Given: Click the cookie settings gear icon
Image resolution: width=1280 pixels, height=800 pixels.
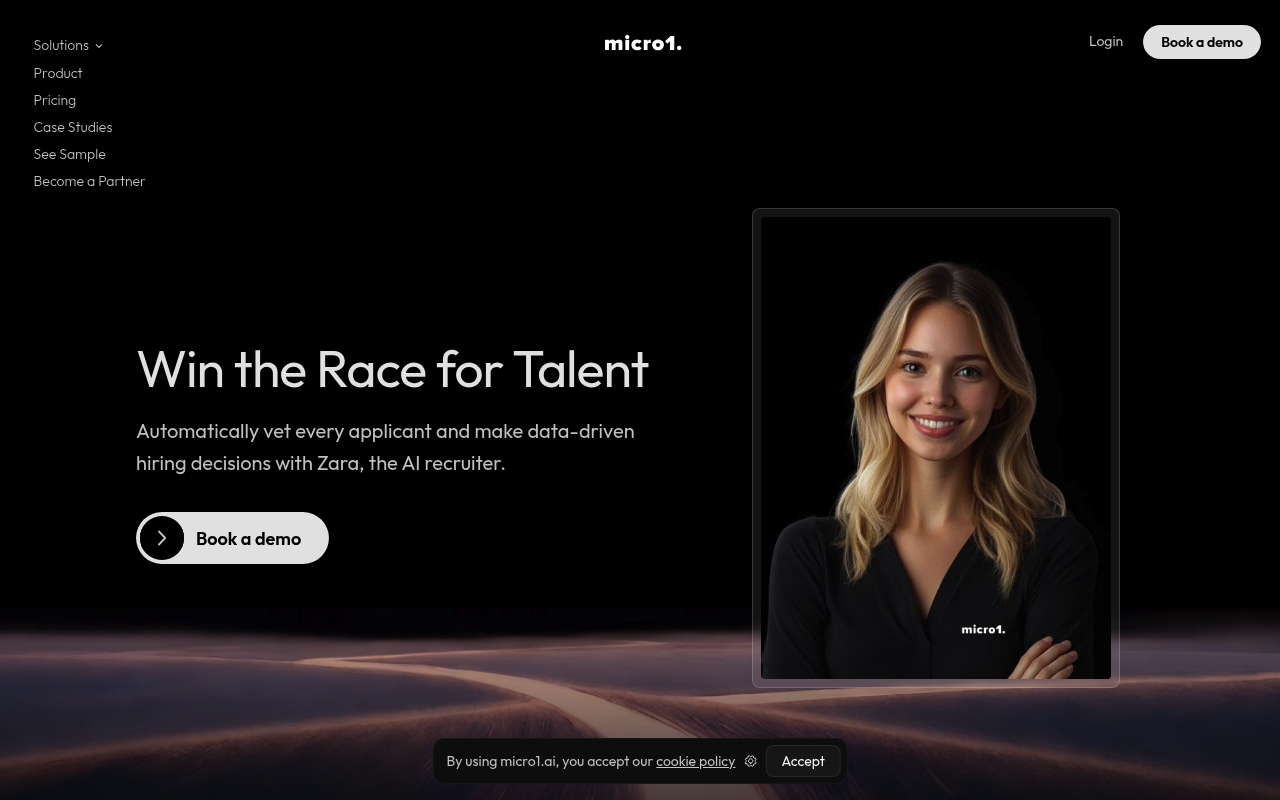Looking at the screenshot, I should tap(750, 761).
